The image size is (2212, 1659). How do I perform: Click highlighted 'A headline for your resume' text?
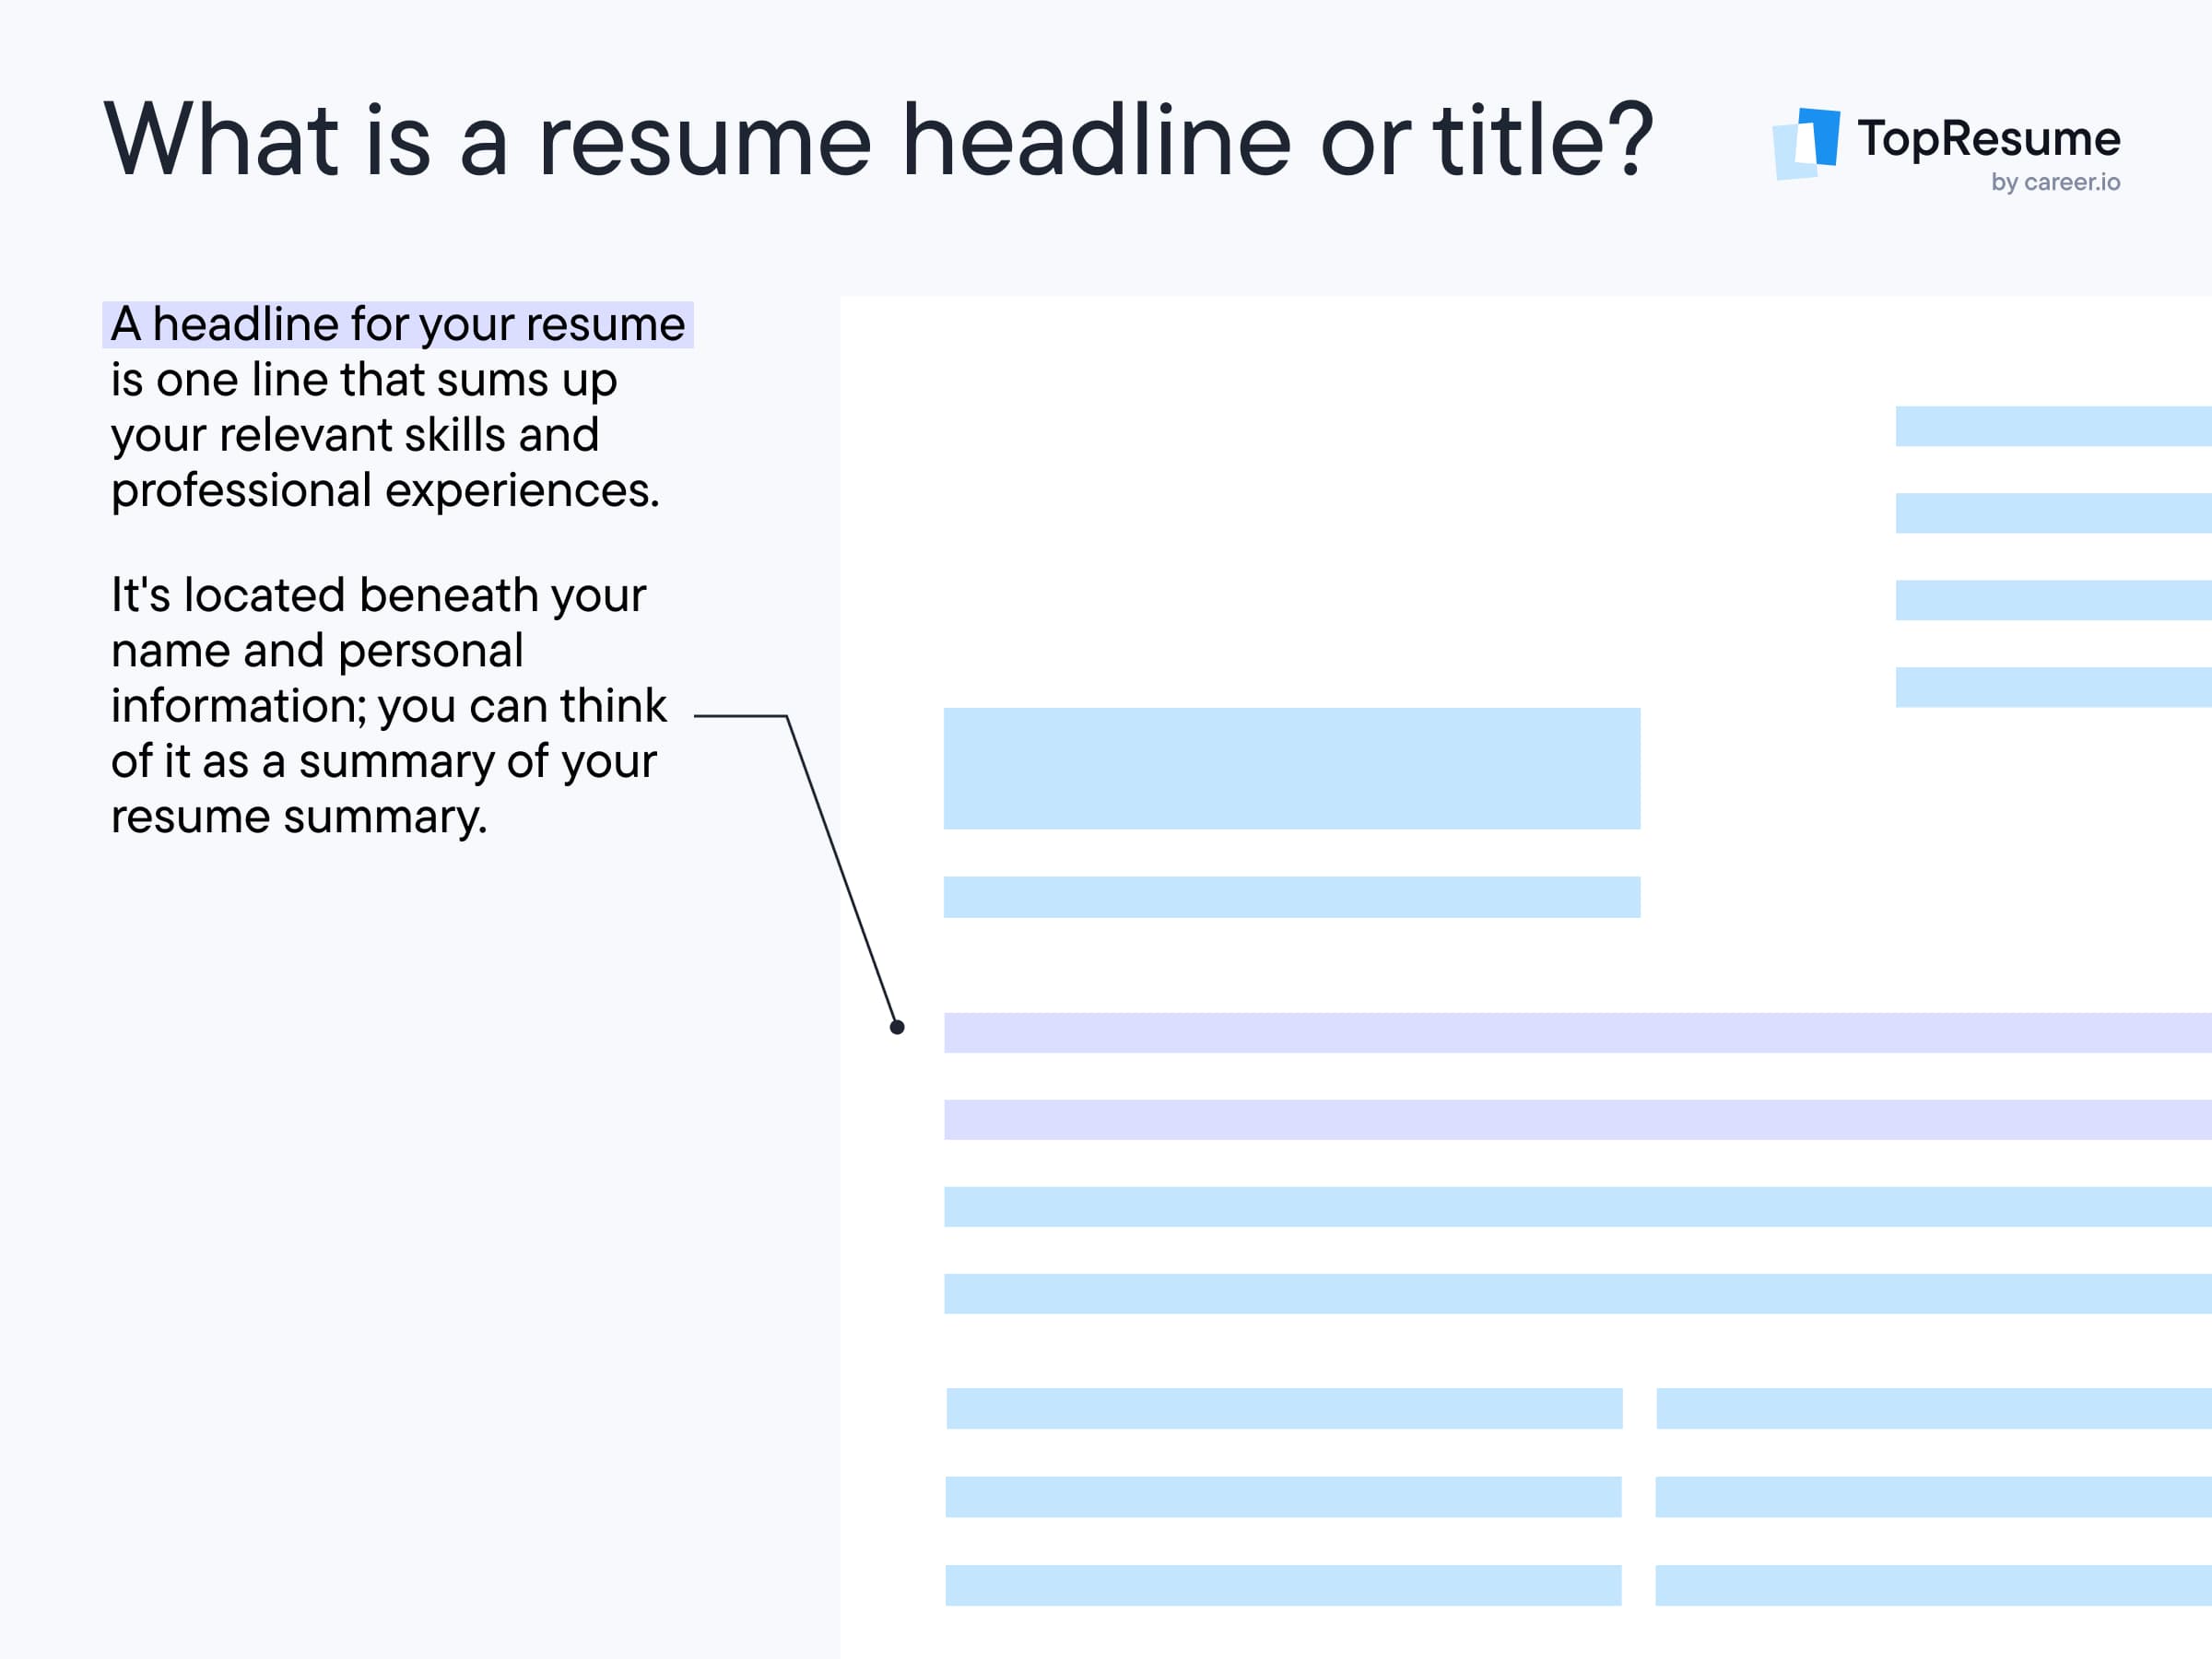pos(398,325)
